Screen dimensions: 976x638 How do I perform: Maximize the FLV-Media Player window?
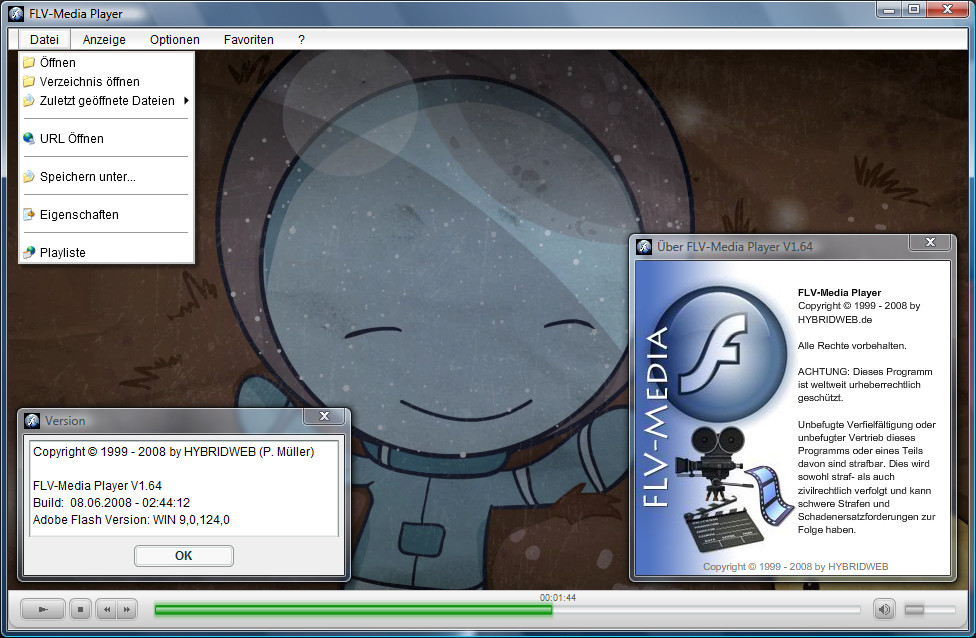coord(914,10)
